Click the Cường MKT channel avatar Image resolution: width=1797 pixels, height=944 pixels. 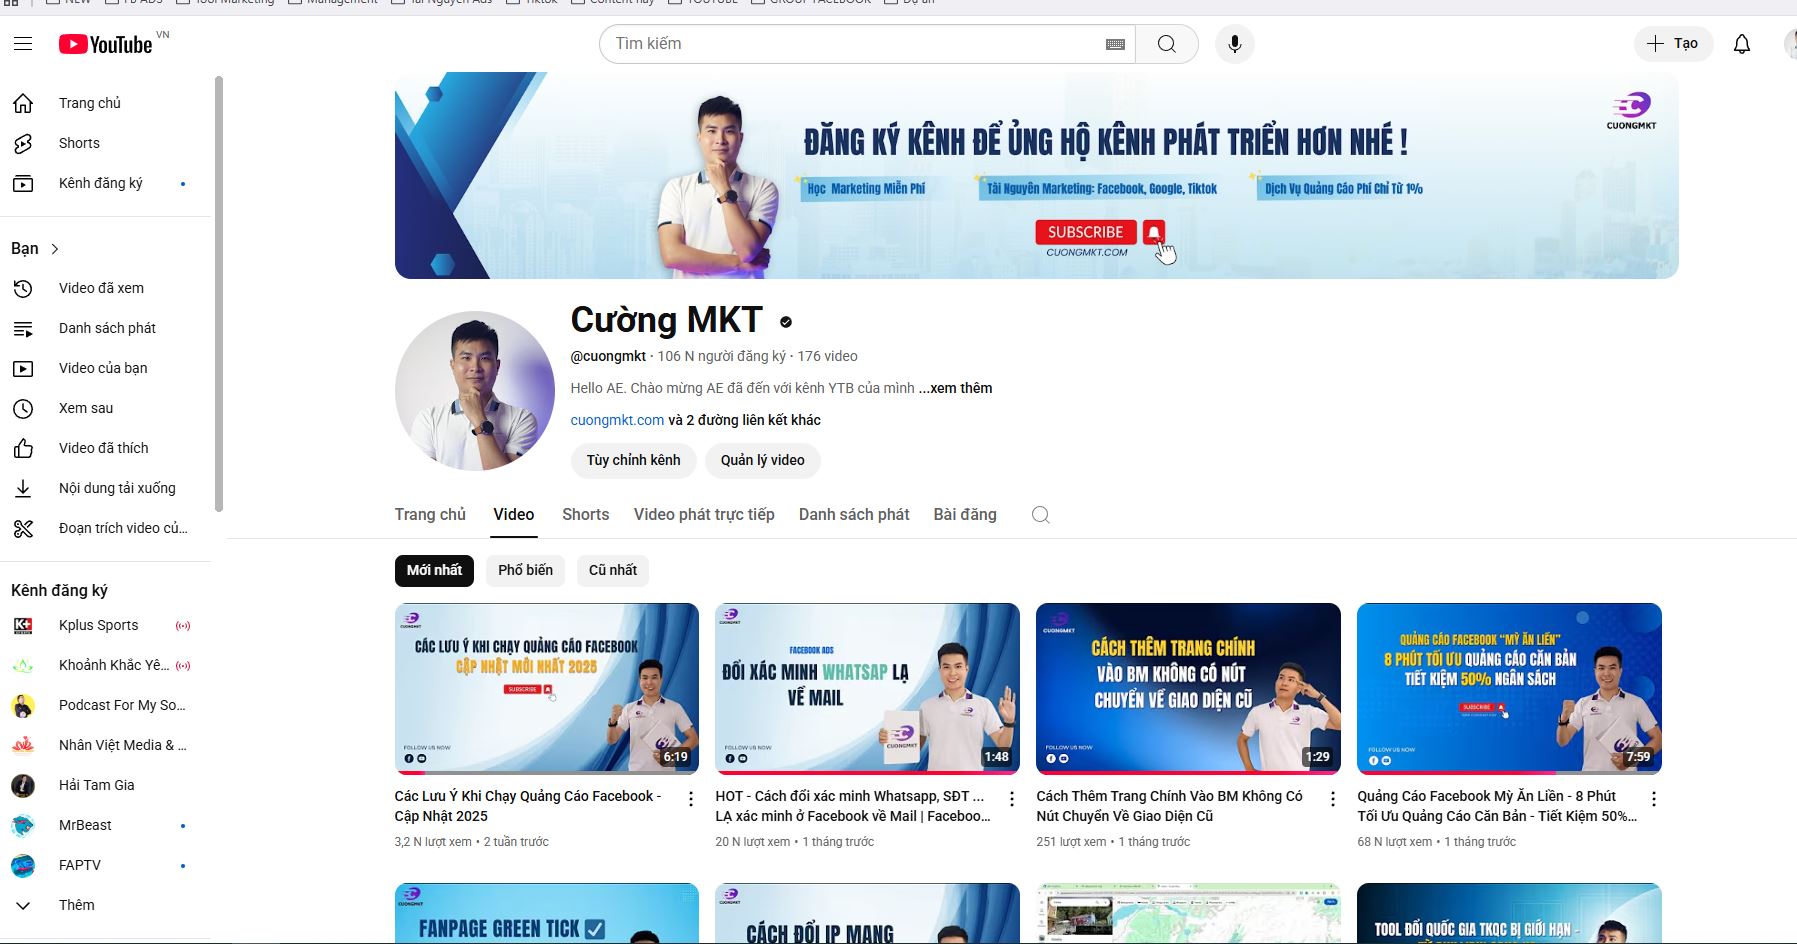[475, 391]
